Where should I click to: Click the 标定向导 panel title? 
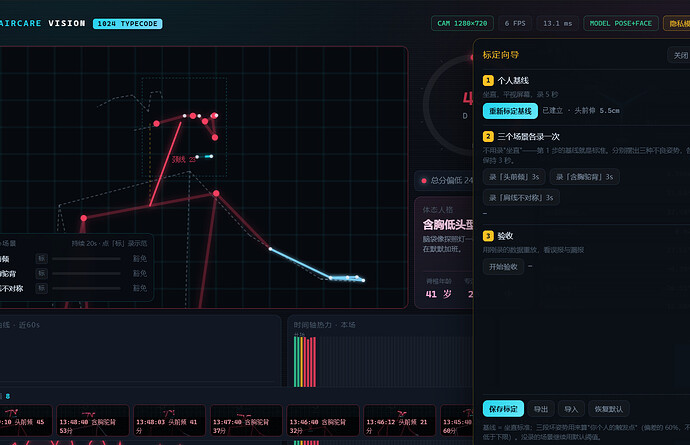(x=501, y=55)
